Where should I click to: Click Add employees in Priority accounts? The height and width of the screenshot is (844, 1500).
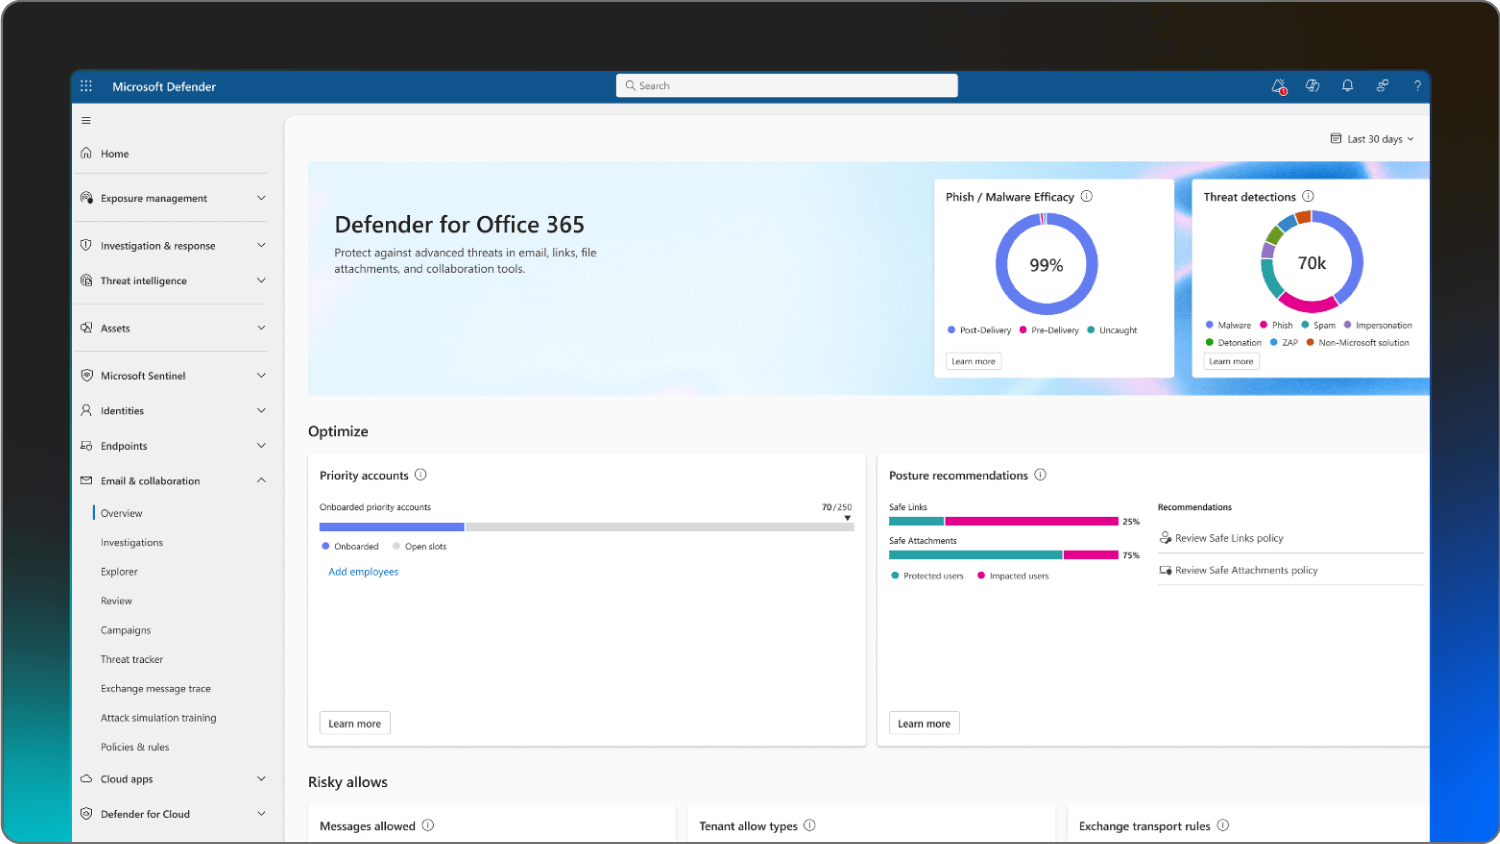tap(363, 571)
